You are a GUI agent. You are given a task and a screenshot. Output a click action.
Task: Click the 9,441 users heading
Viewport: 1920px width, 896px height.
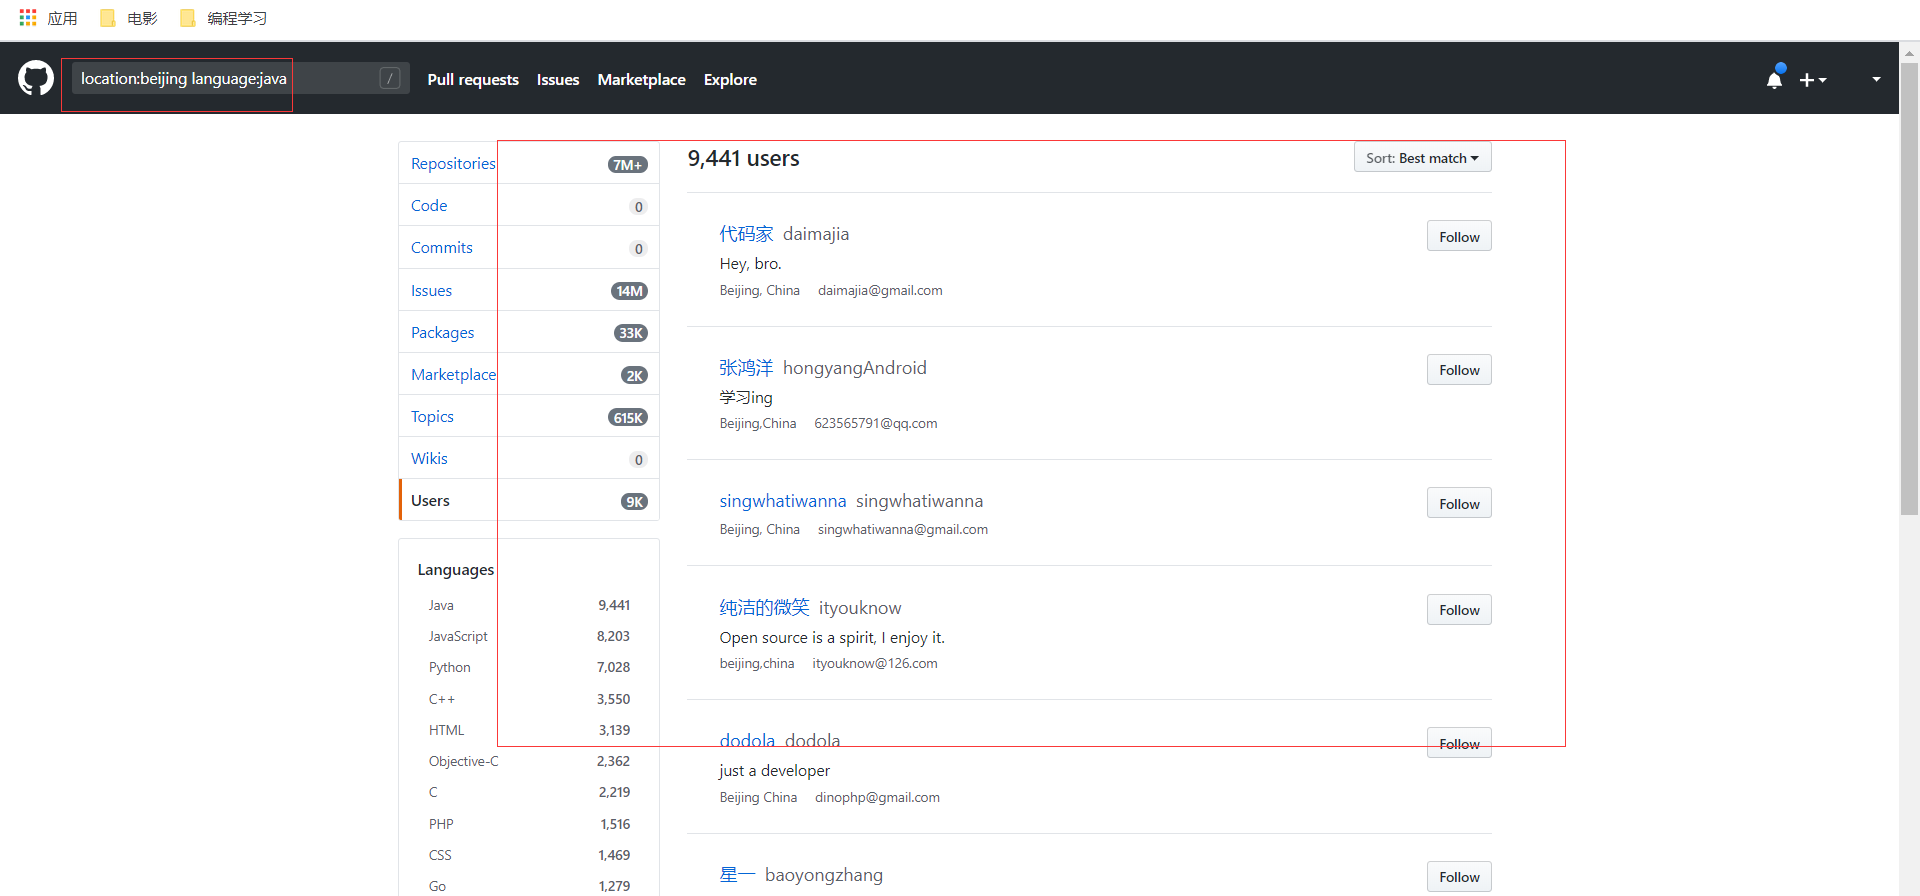point(743,159)
